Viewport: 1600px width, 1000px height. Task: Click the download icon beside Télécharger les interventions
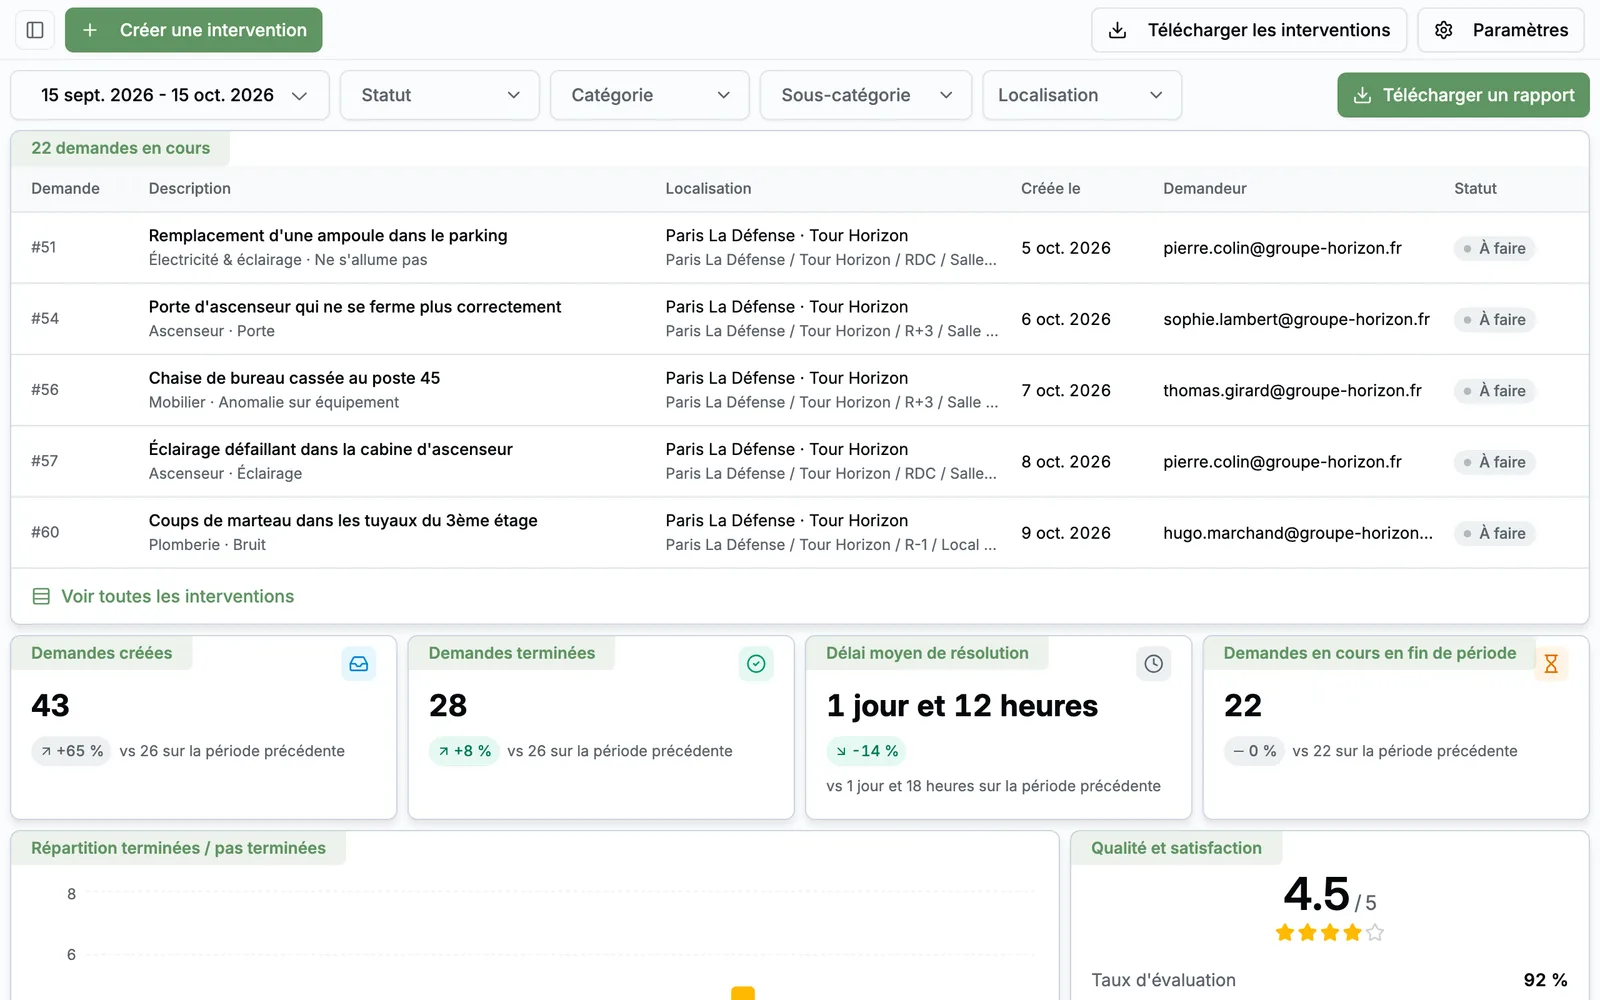(x=1118, y=30)
